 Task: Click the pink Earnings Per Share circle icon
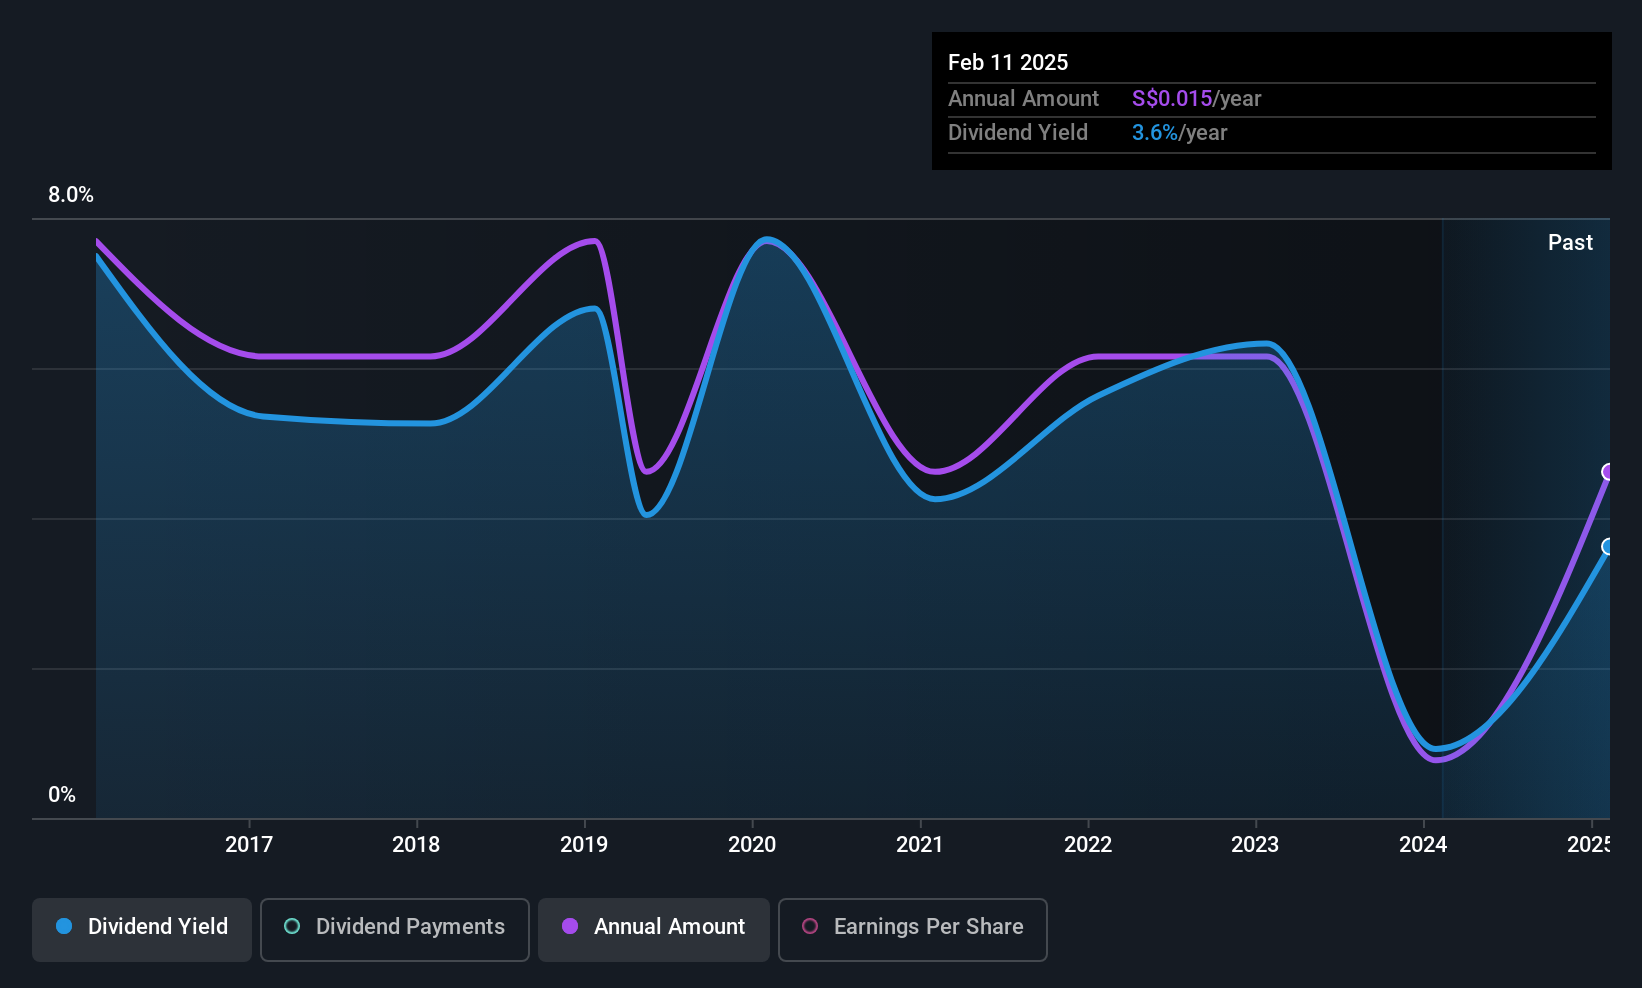point(810,927)
